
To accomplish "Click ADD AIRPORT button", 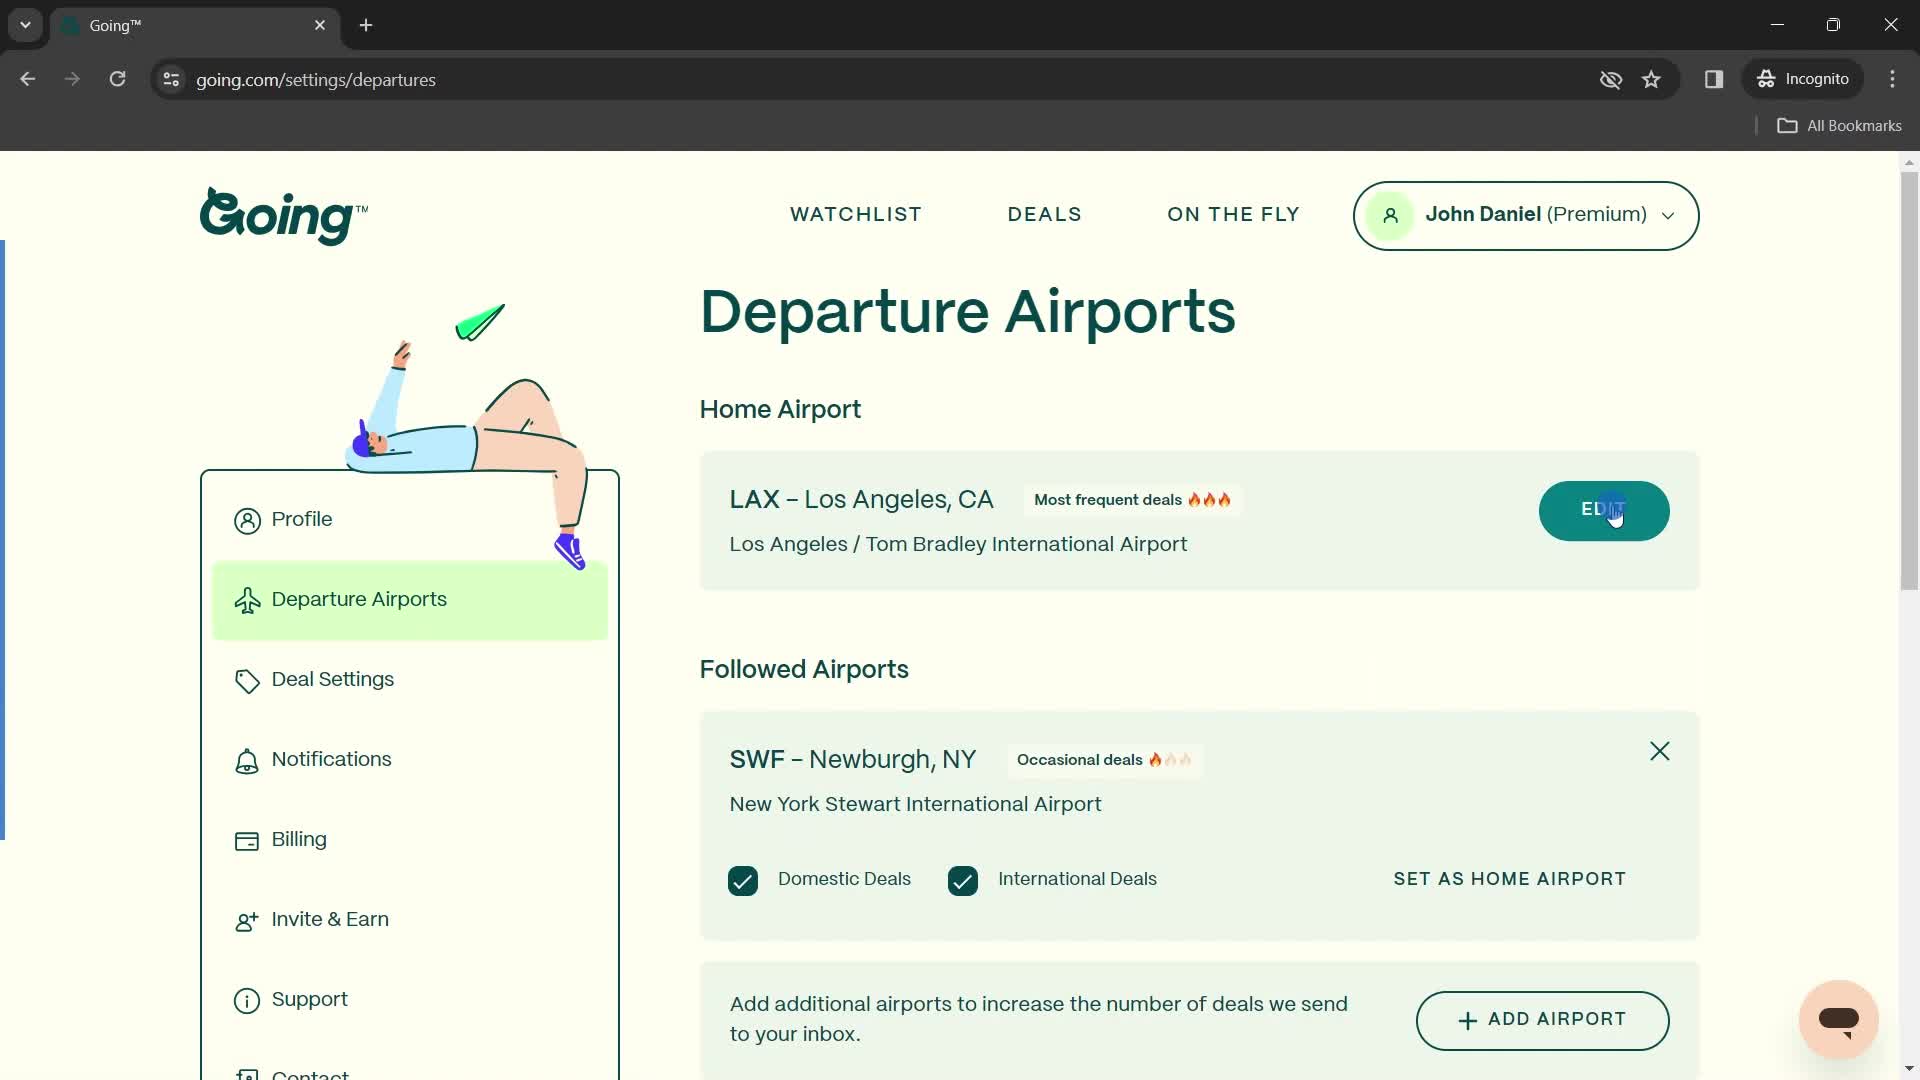I will click(1540, 1019).
